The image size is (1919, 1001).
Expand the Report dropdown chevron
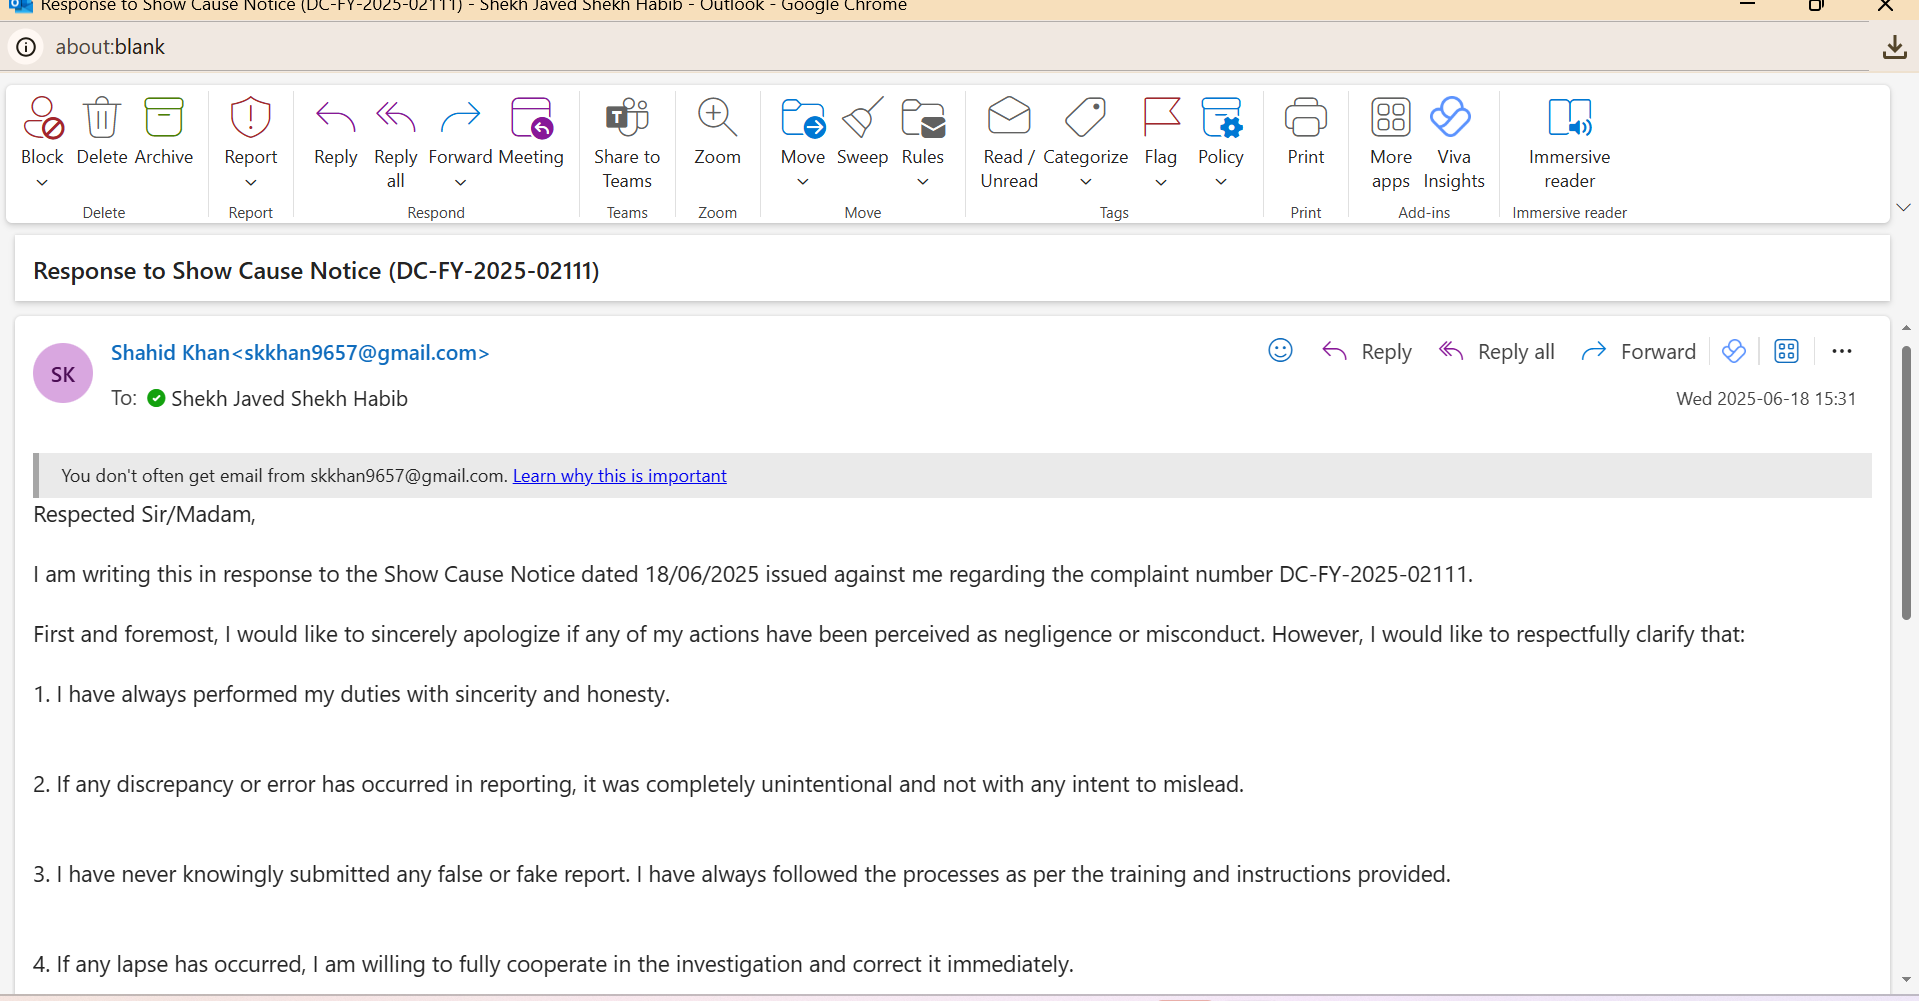point(250,183)
